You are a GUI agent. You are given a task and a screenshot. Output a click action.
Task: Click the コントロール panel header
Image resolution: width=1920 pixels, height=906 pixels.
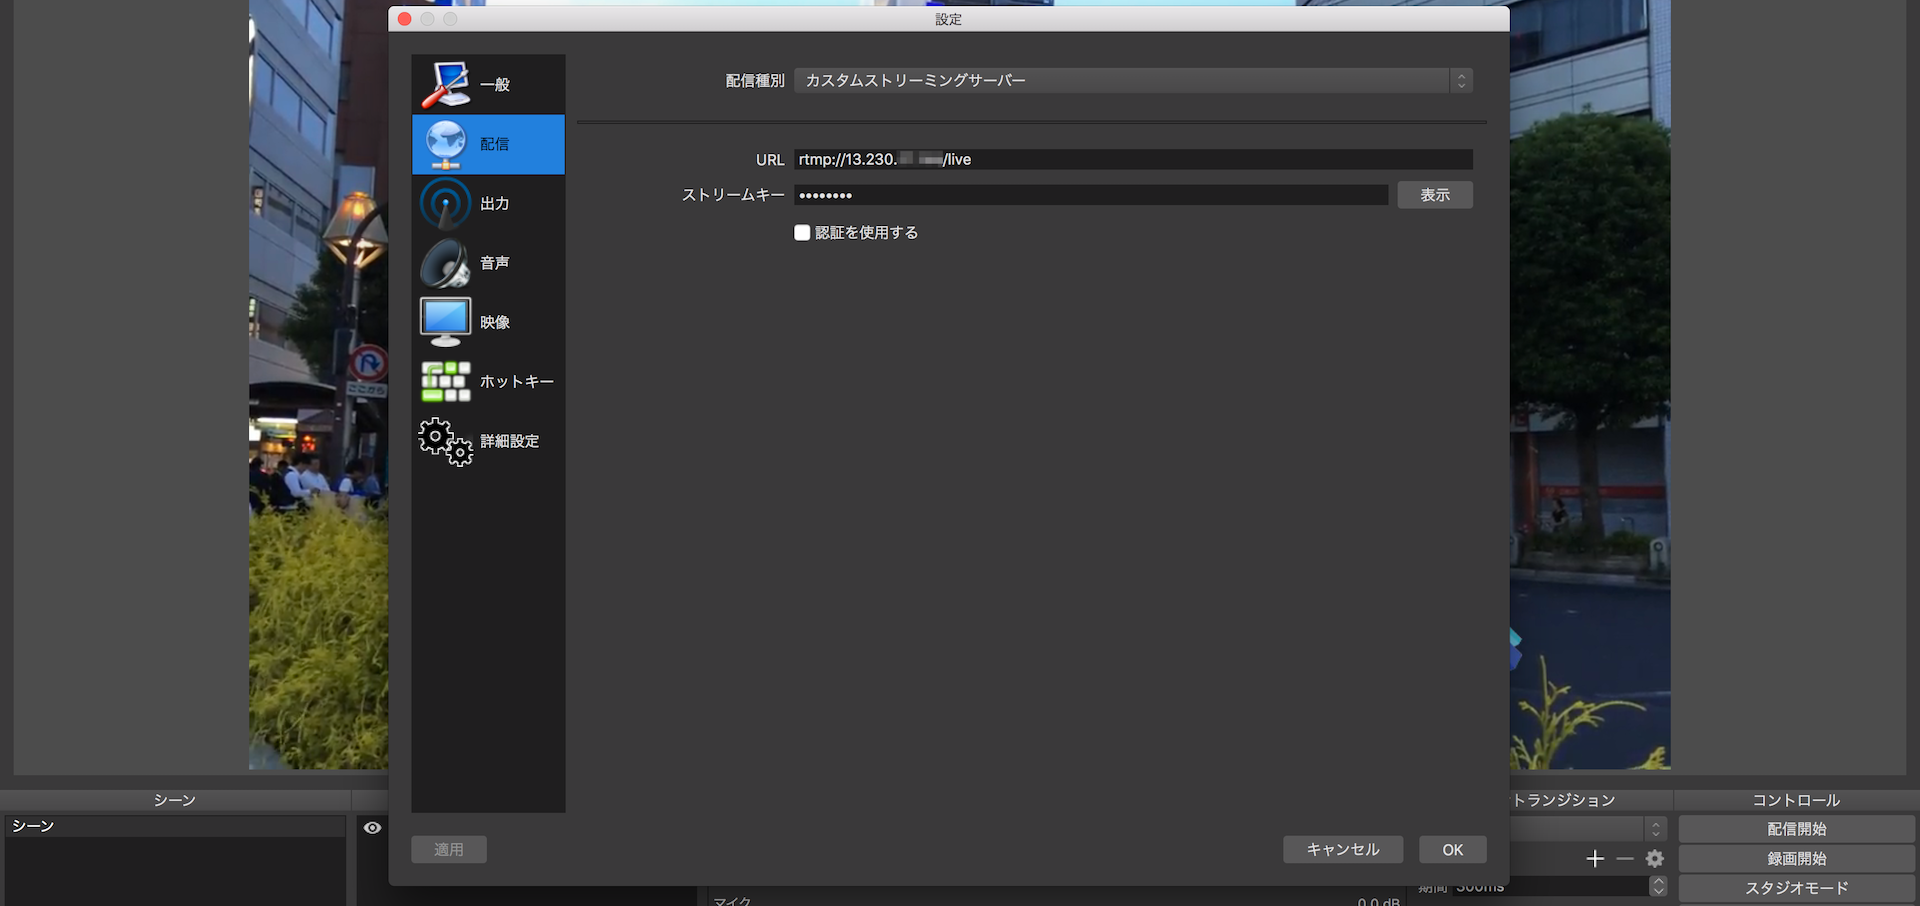pos(1796,800)
